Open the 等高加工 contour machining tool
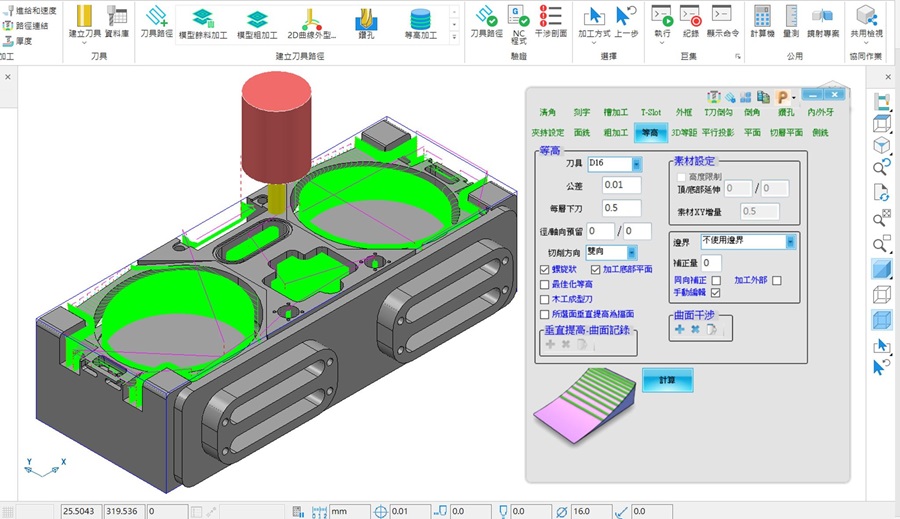Image resolution: width=900 pixels, height=519 pixels. pyautogui.click(x=420, y=19)
